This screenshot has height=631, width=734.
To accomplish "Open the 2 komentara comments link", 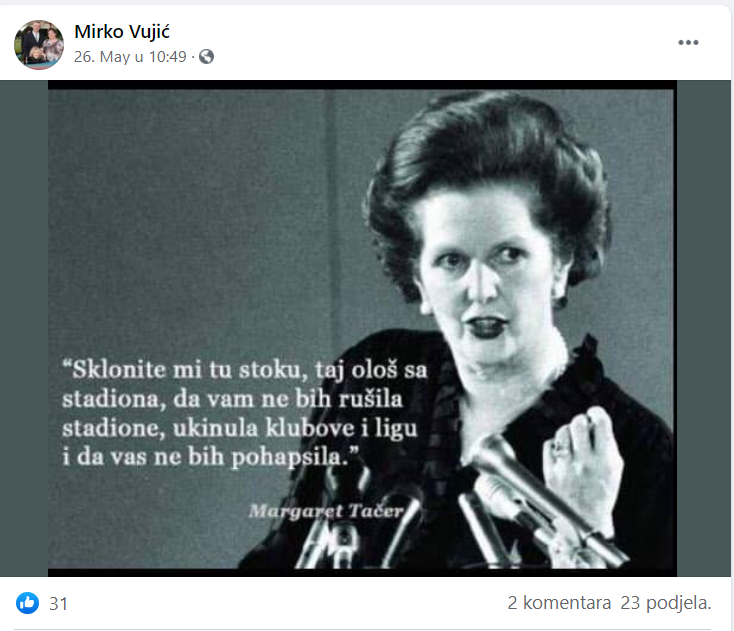I will tap(559, 603).
